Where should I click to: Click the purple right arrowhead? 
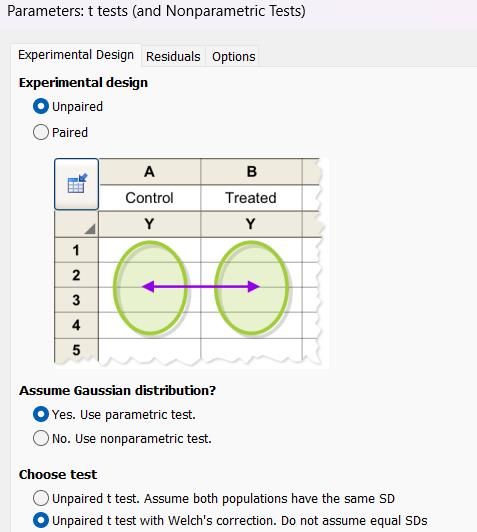254,287
